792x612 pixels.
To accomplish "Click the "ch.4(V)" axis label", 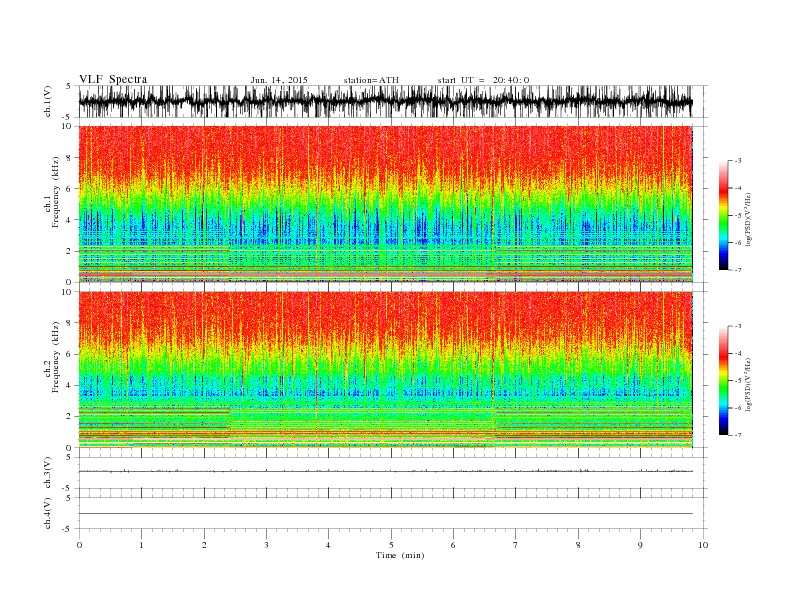I will coord(48,513).
